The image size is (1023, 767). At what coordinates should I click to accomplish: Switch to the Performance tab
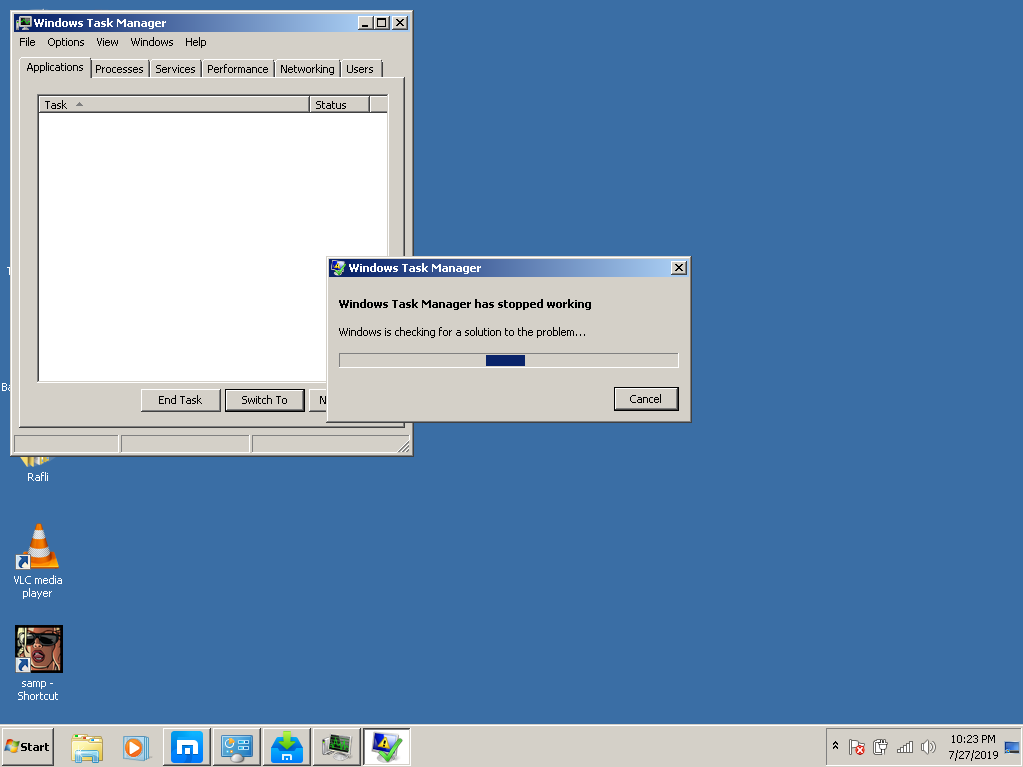click(x=237, y=69)
